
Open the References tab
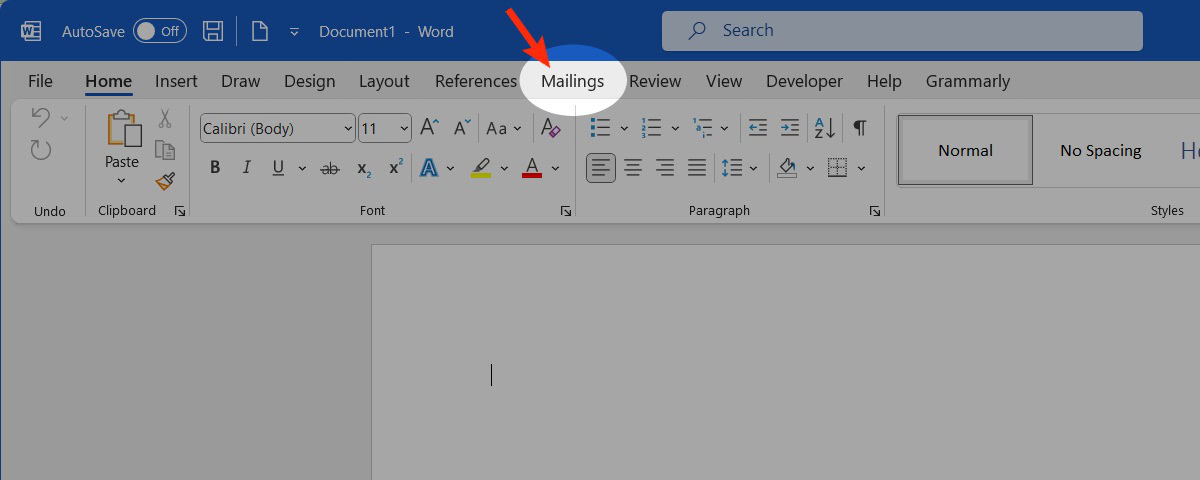[x=475, y=81]
